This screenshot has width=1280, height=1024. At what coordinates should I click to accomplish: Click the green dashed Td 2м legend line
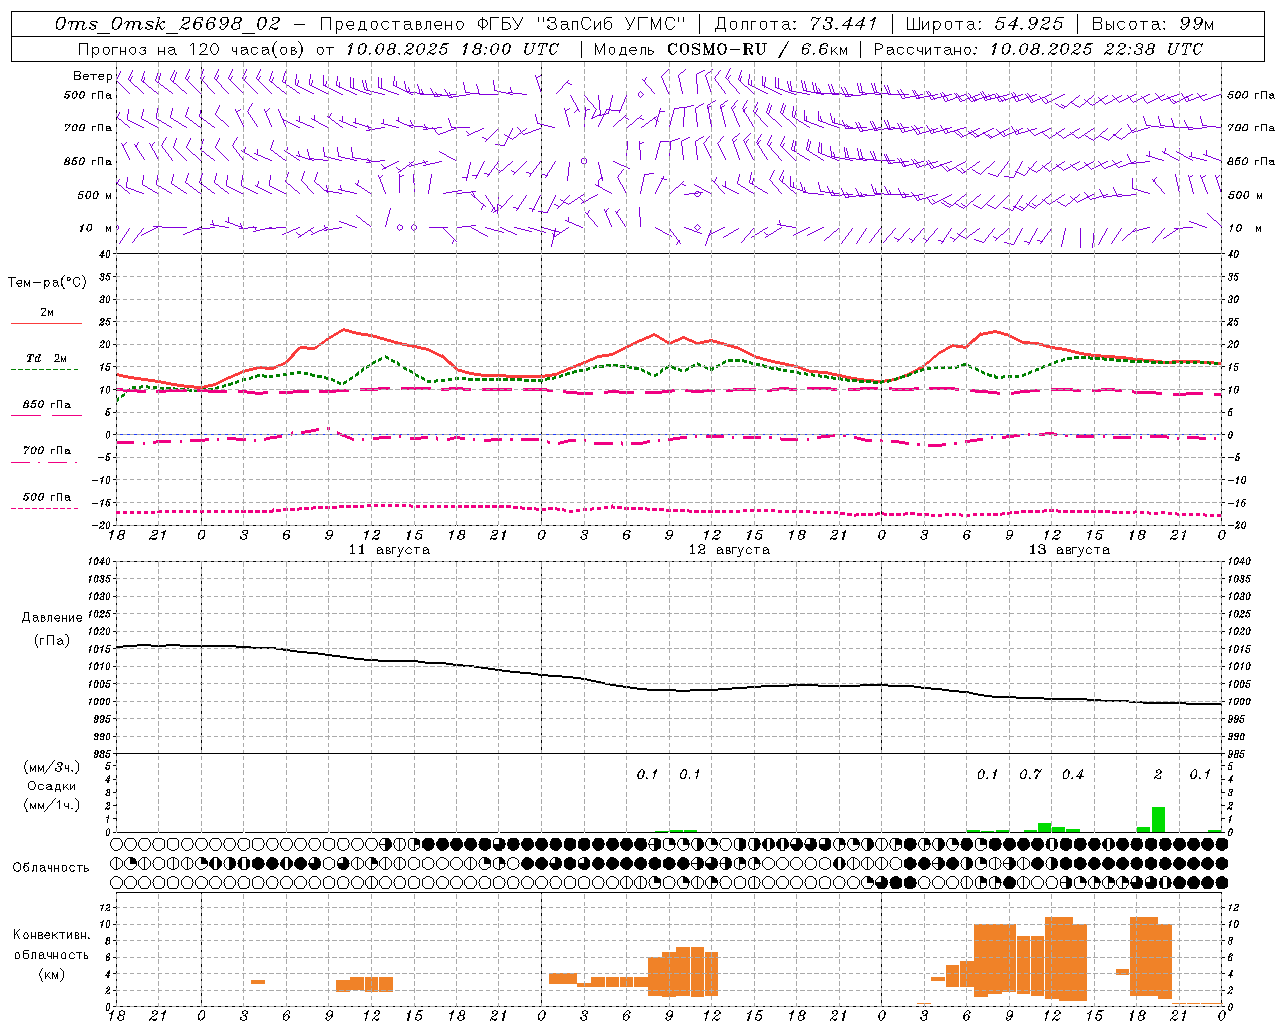[44, 369]
